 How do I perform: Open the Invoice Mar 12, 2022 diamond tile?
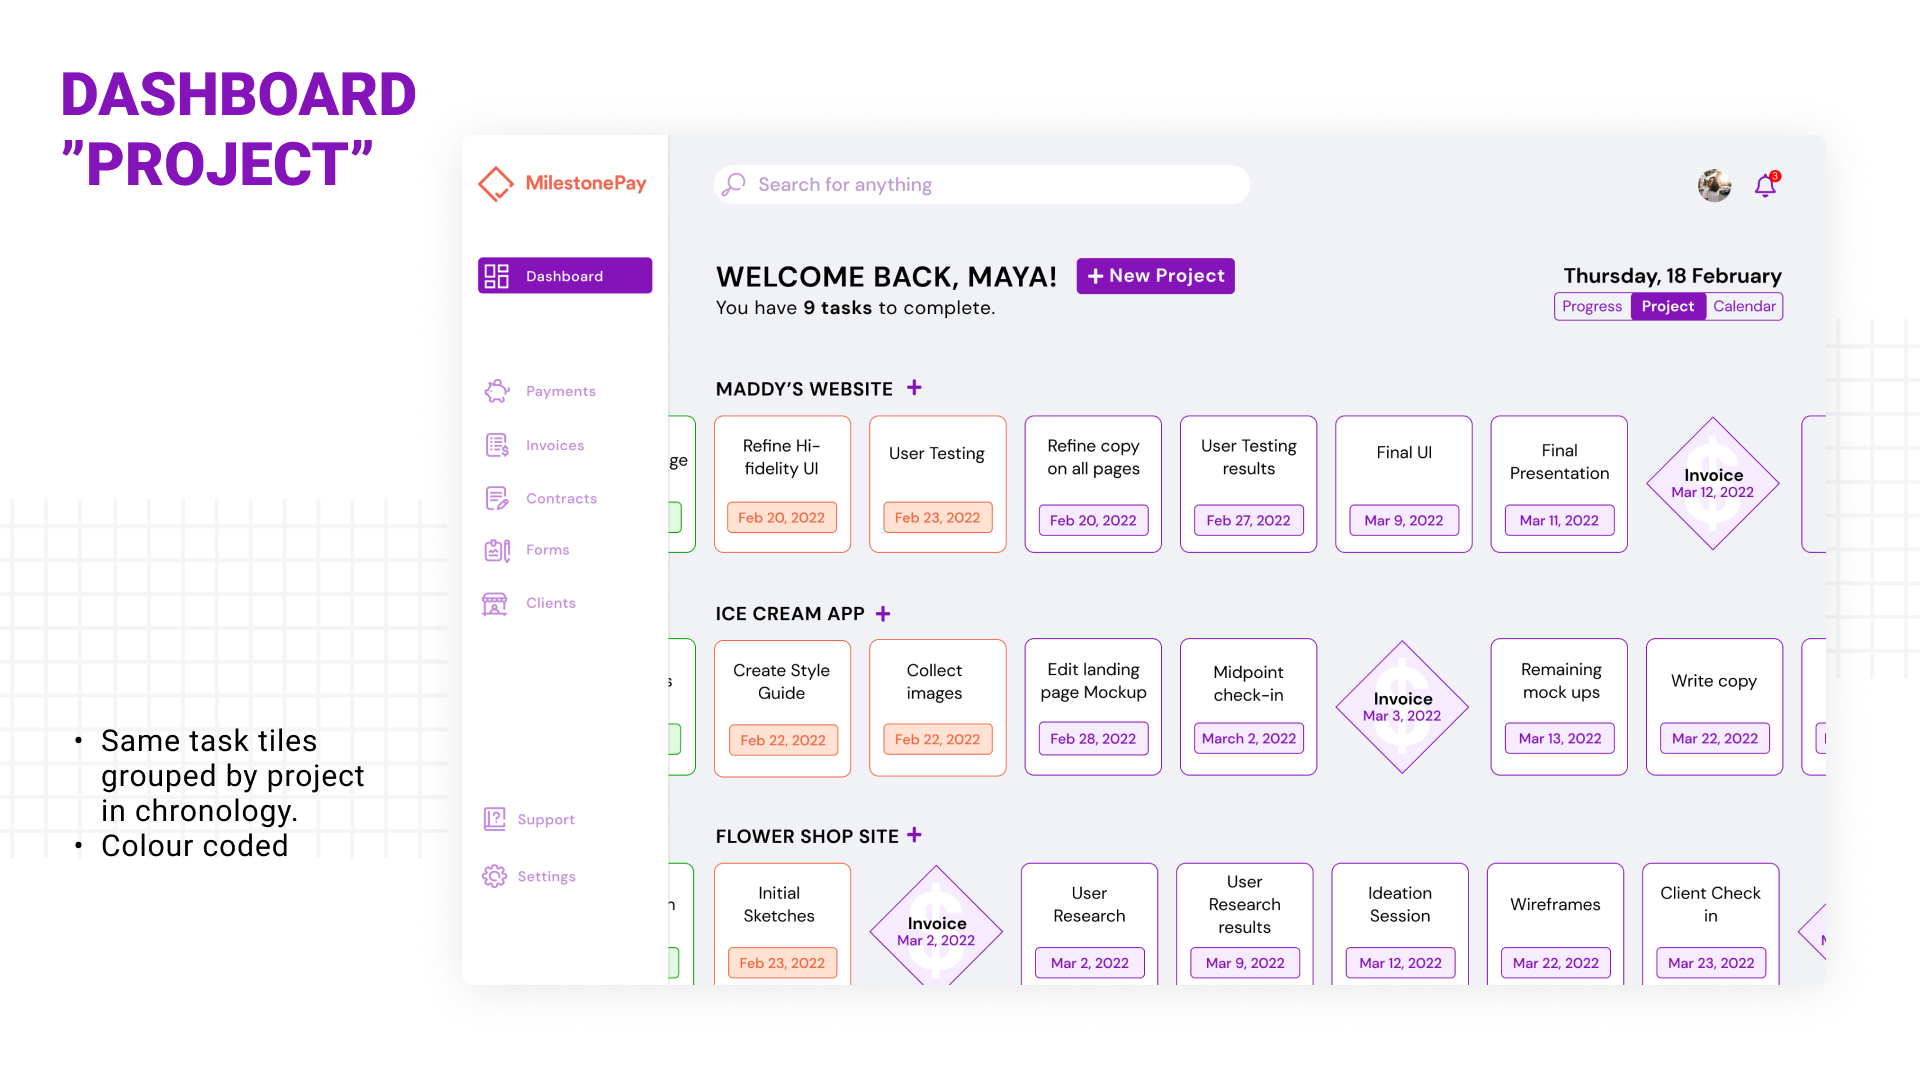1712,484
